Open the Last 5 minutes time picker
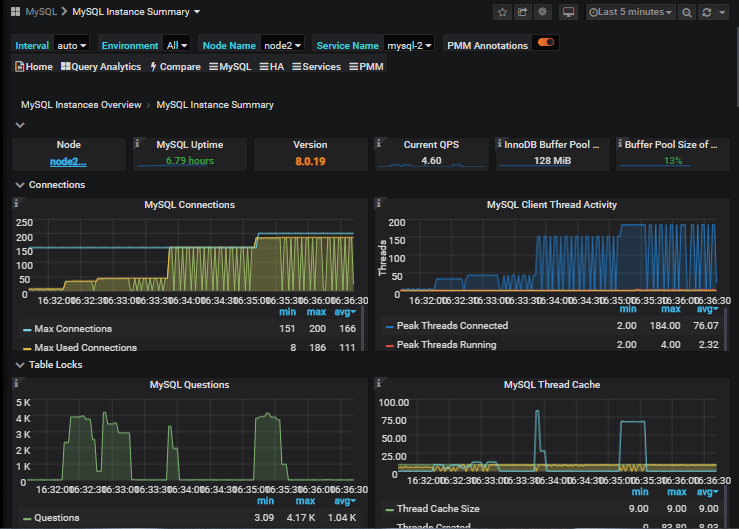 click(x=630, y=12)
